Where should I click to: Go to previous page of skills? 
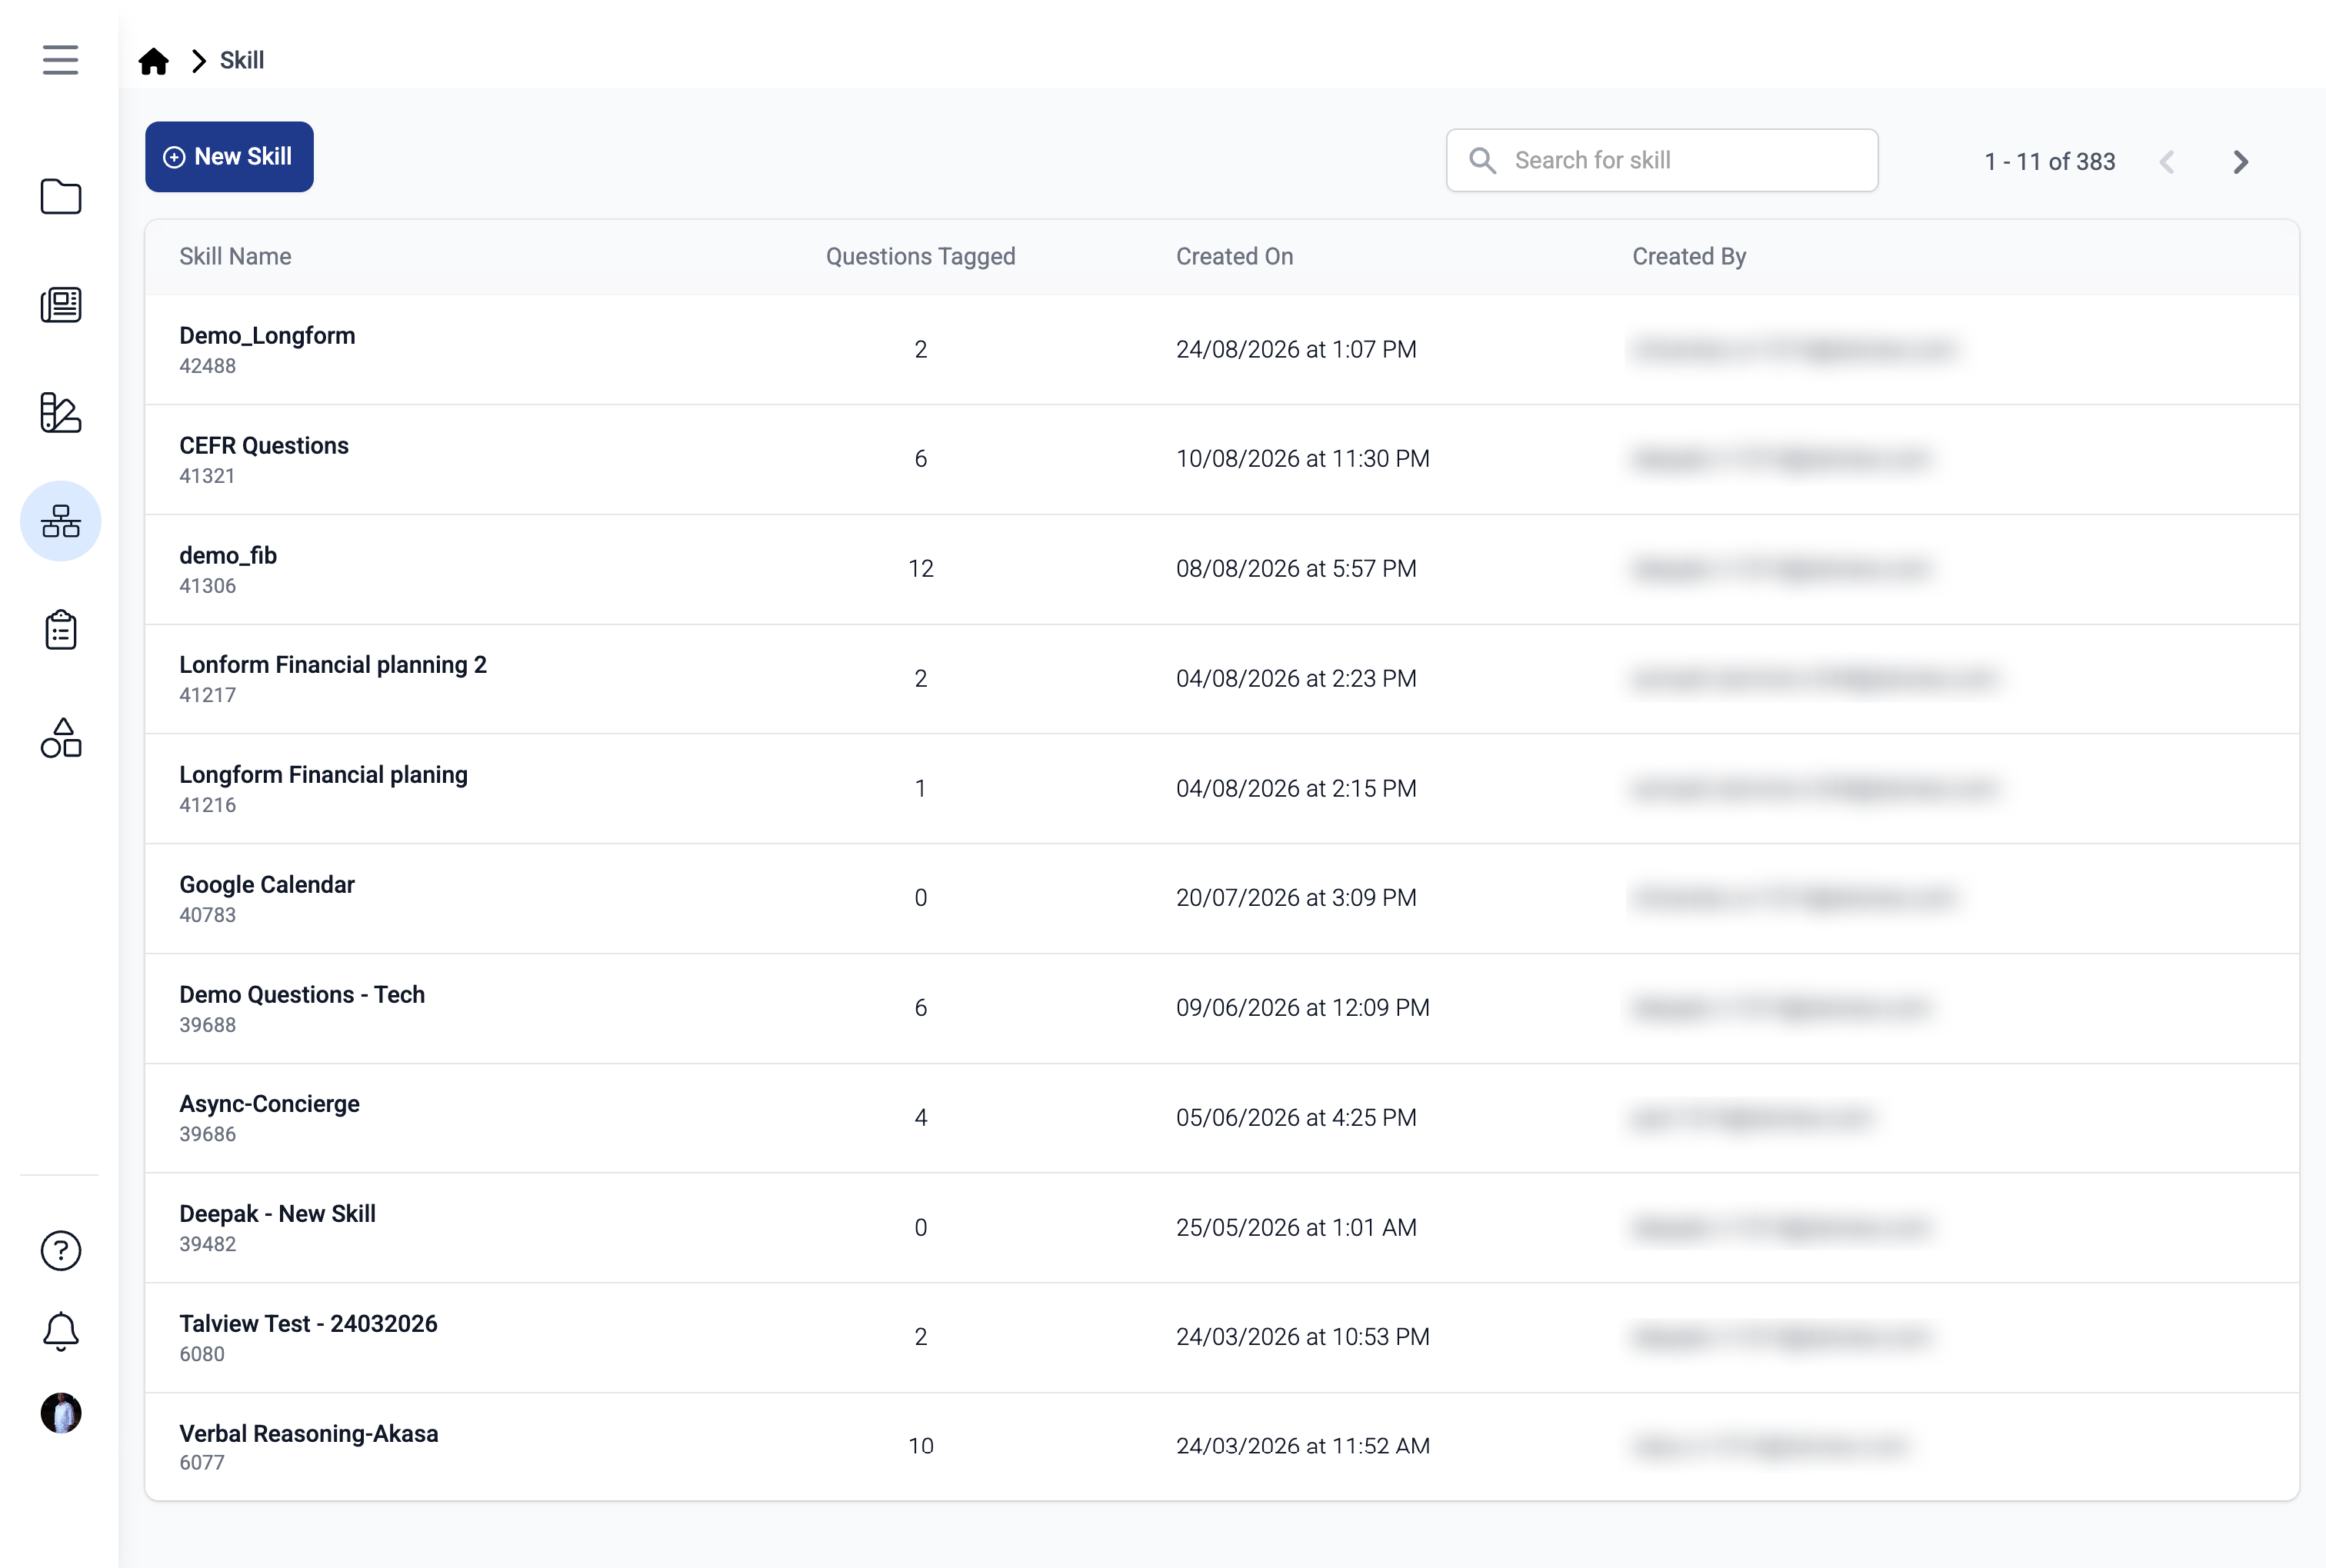coord(2166,162)
